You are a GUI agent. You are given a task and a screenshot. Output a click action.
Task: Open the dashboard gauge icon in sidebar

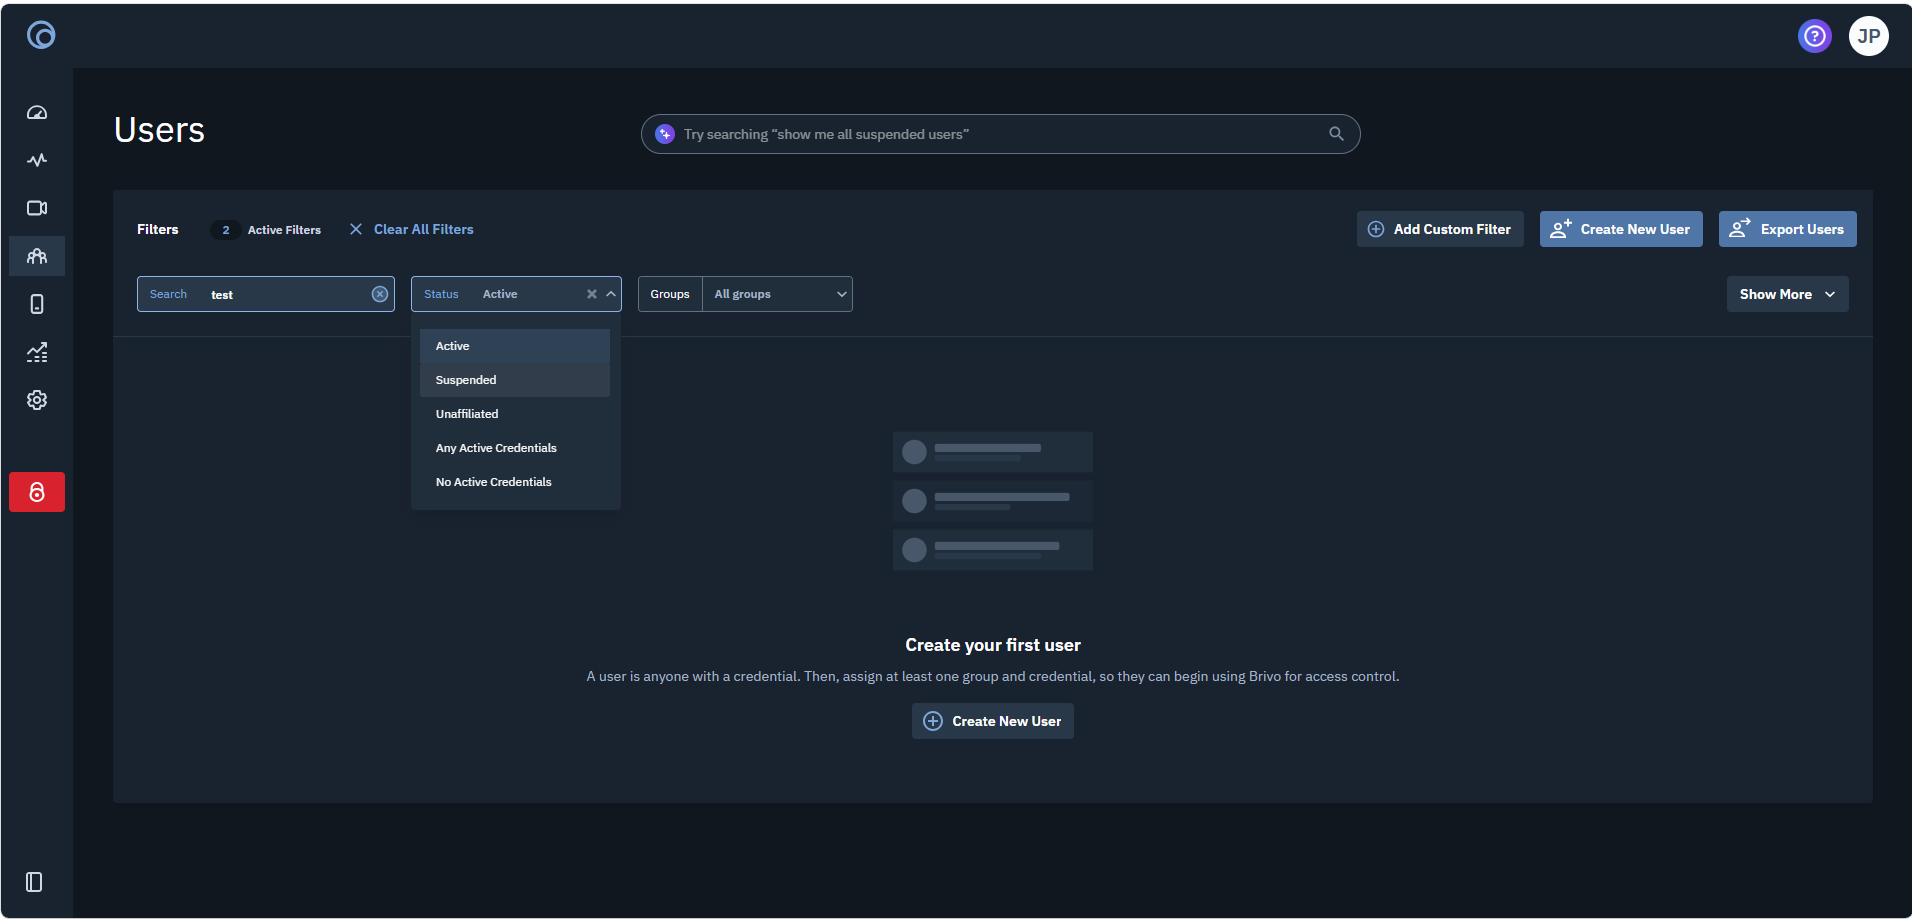click(37, 112)
